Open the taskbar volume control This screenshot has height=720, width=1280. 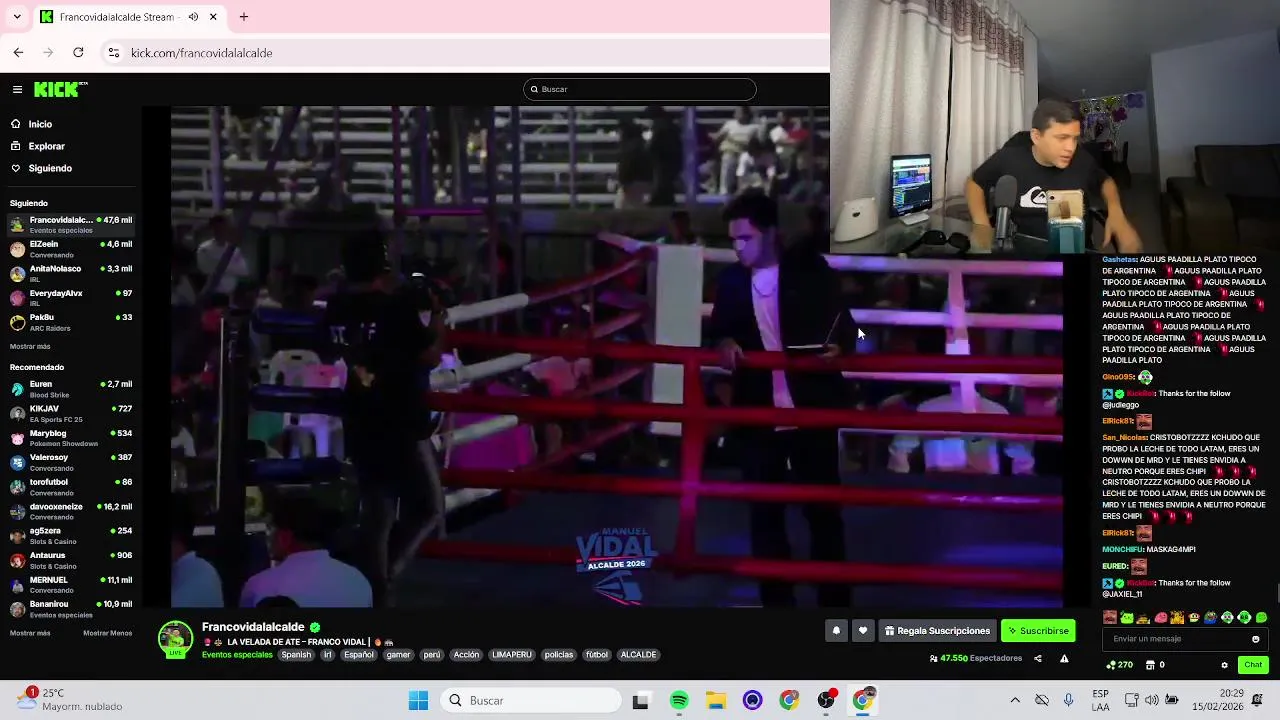point(1152,700)
